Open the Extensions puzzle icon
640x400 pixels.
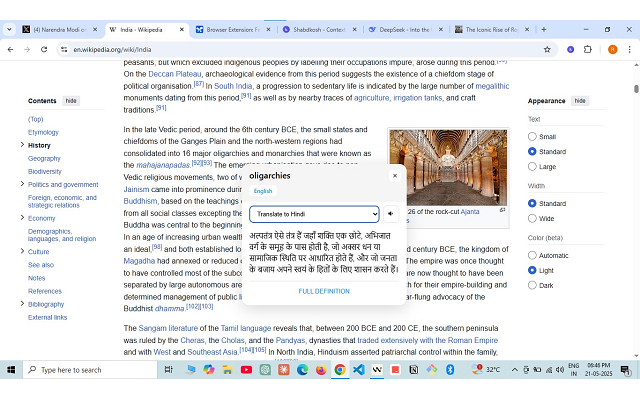pyautogui.click(x=588, y=49)
